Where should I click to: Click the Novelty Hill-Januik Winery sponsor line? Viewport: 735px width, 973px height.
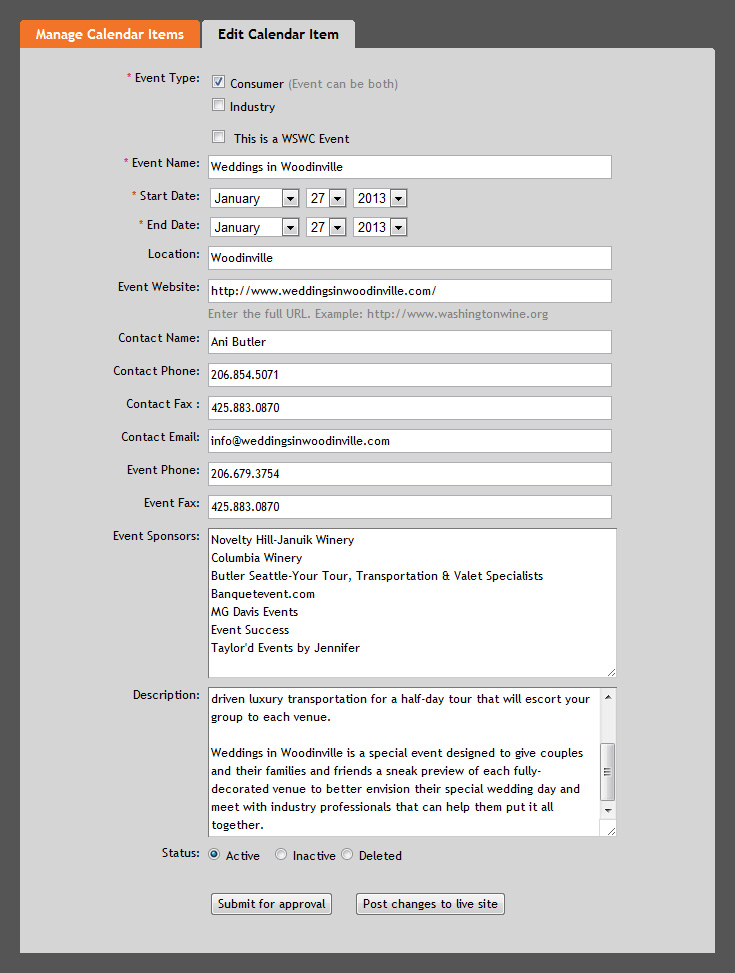(282, 540)
